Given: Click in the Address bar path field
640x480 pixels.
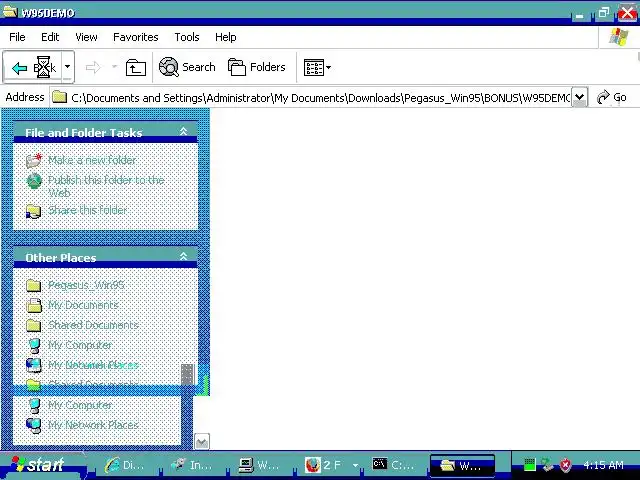Looking at the screenshot, I should (310, 98).
